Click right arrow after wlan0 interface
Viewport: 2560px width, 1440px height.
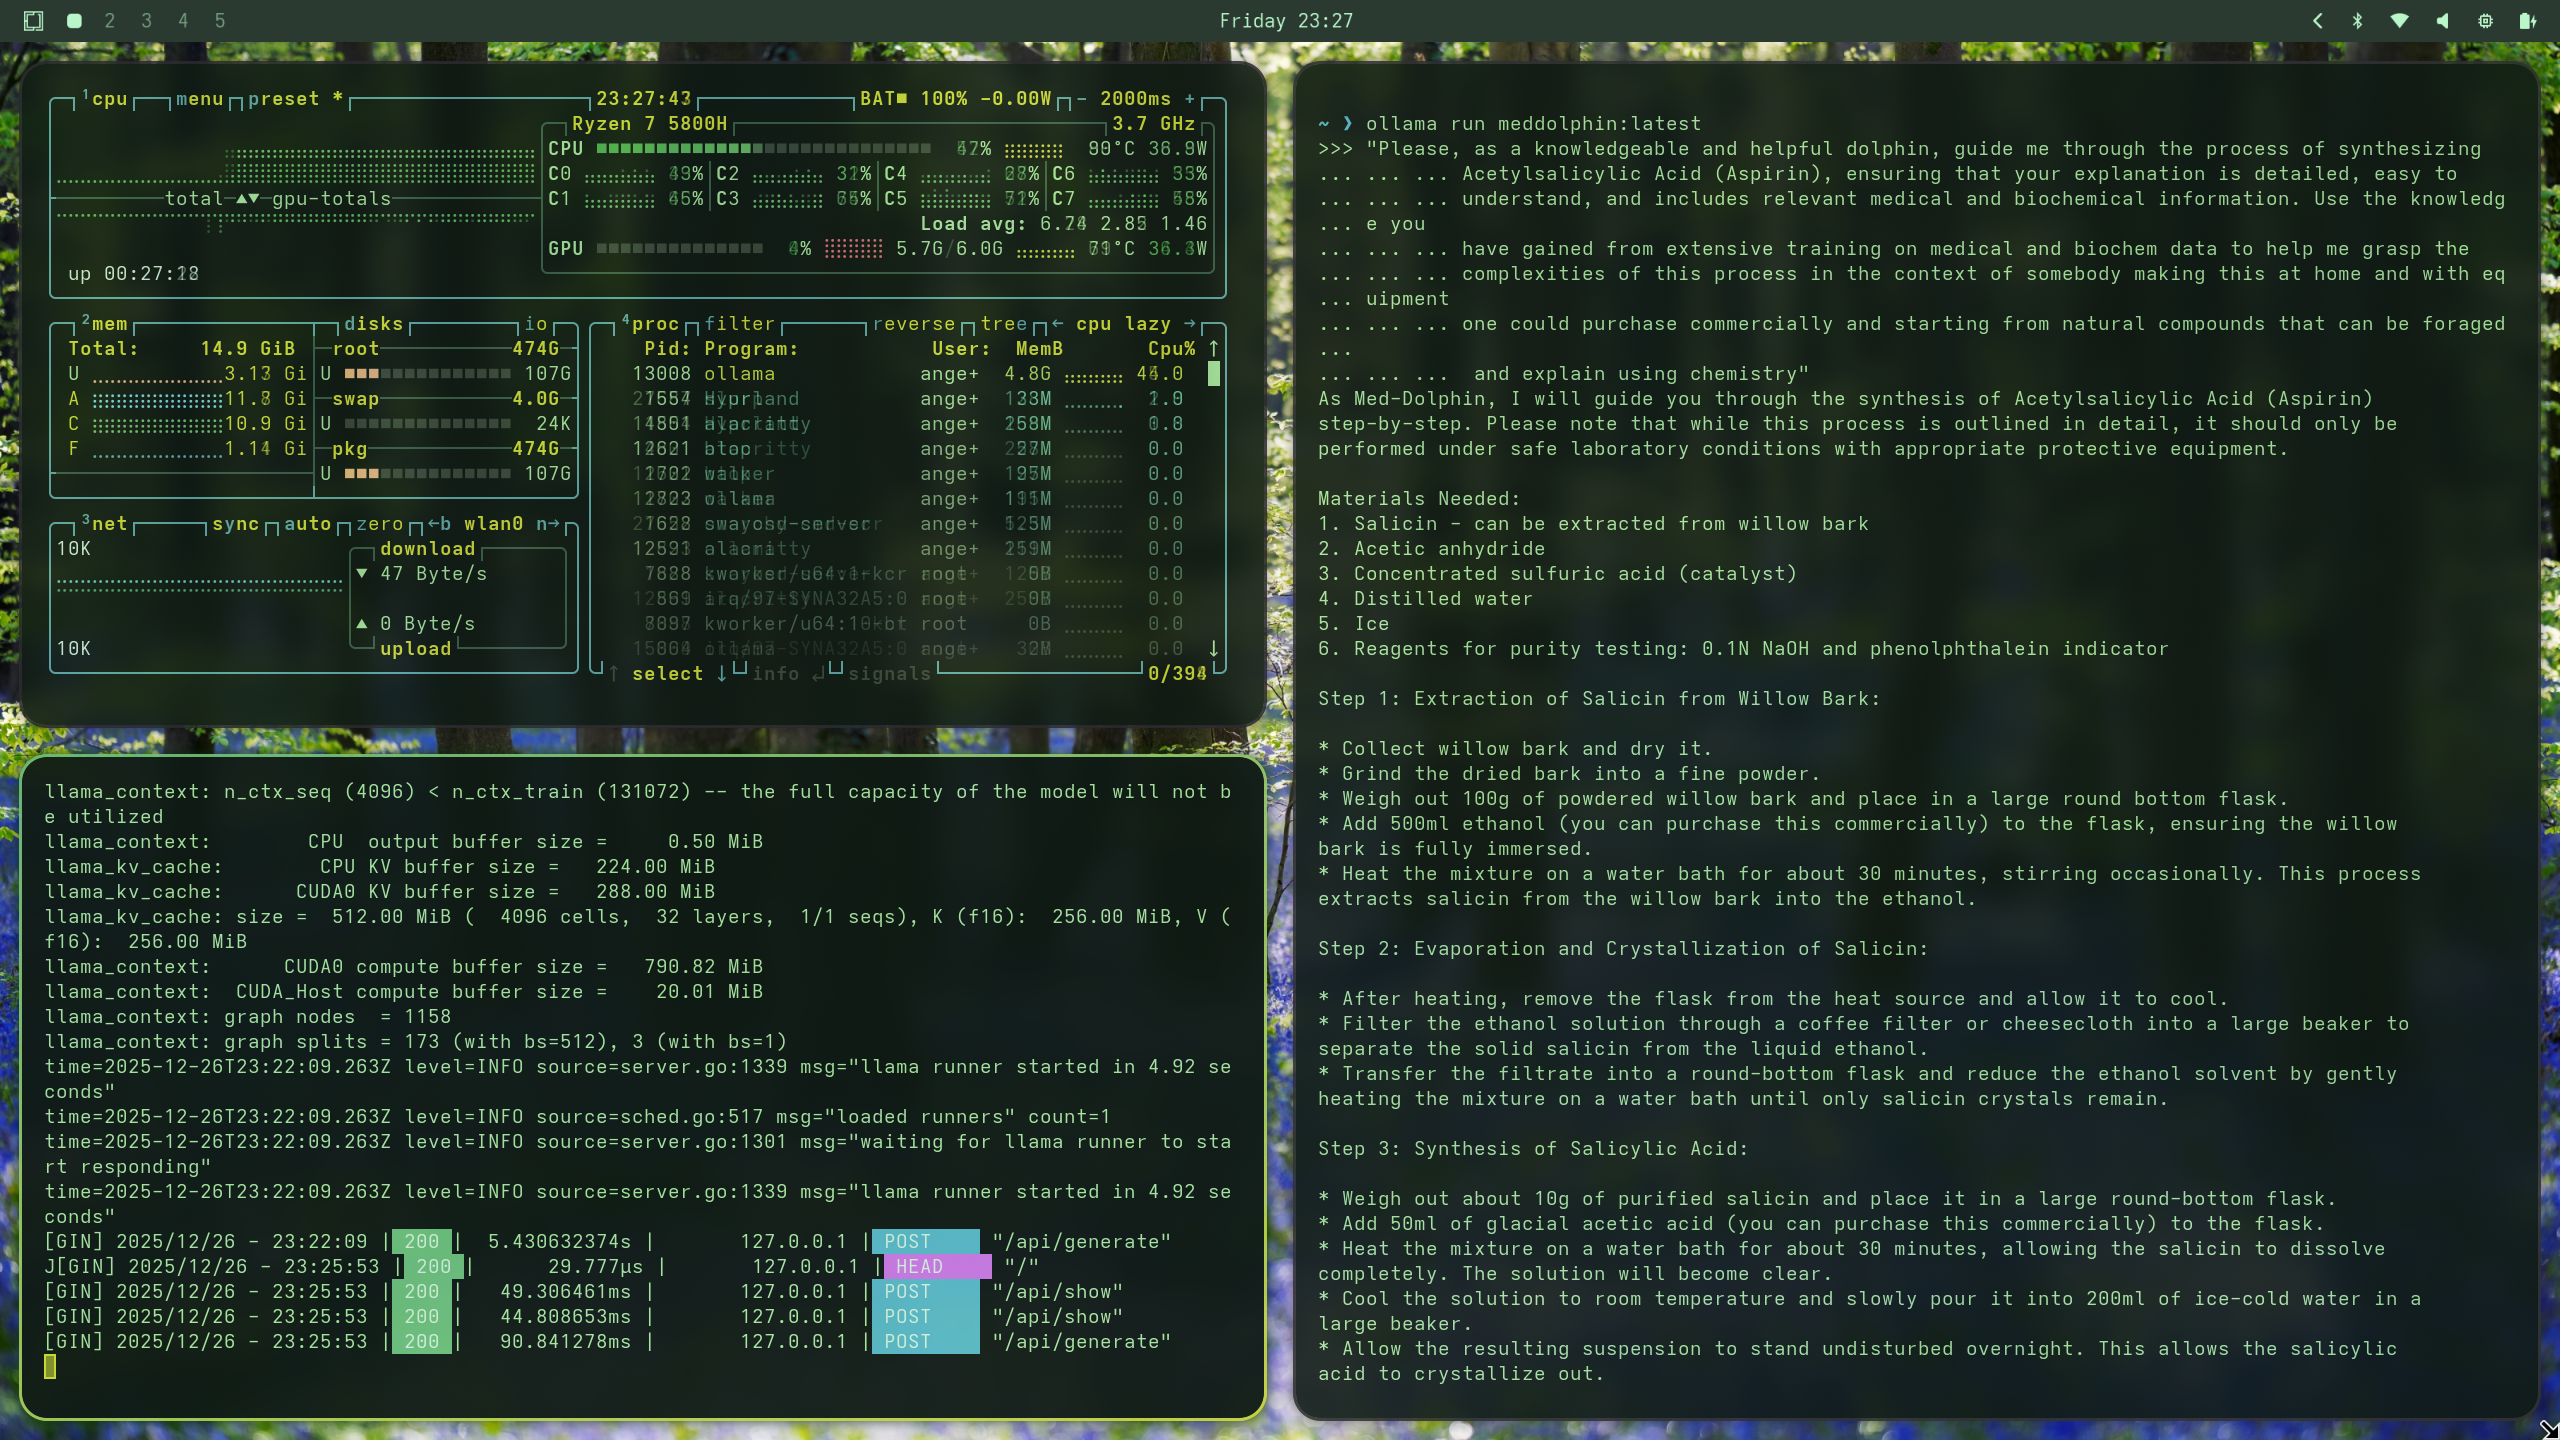click(552, 523)
